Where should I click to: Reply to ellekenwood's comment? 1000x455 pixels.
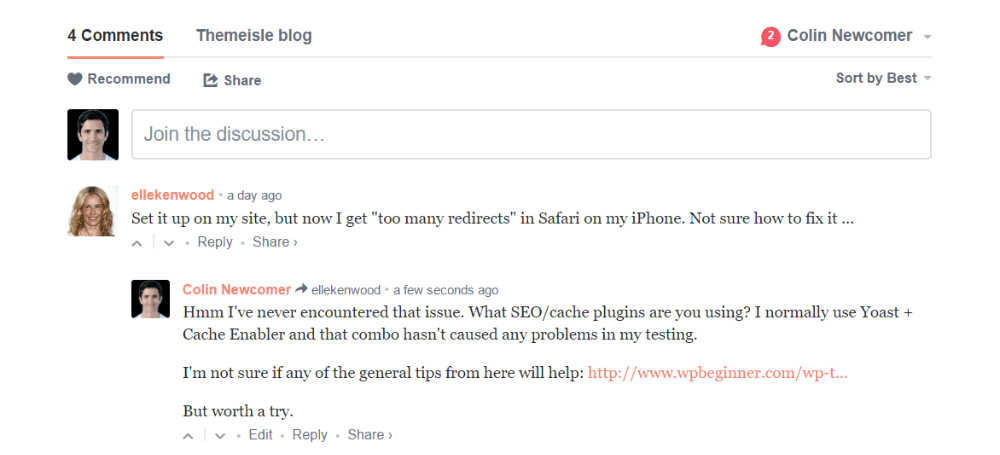[215, 242]
